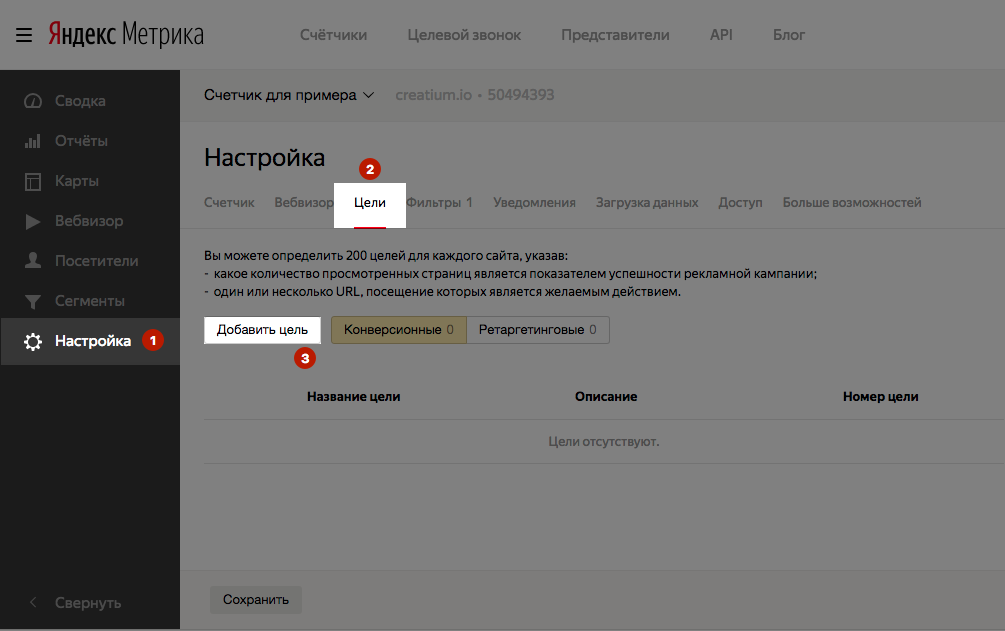The height and width of the screenshot is (631, 1005).
Task: Click the Настройка gear icon
Action: [x=33, y=341]
